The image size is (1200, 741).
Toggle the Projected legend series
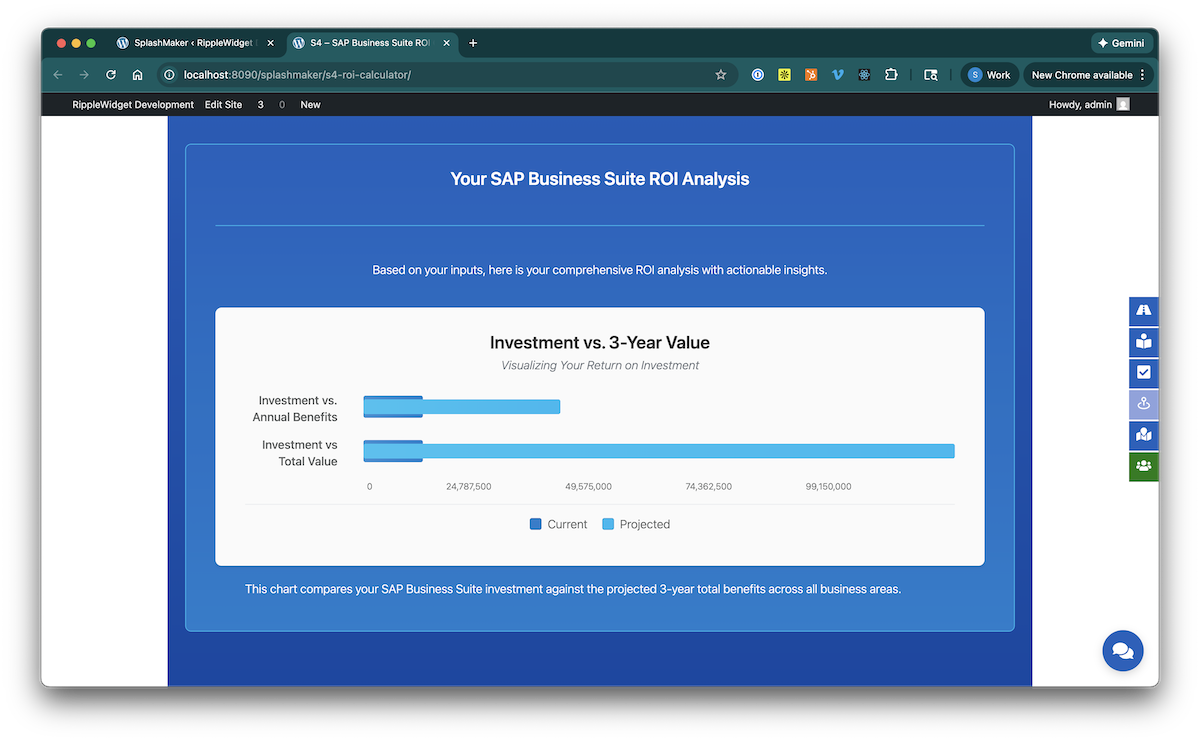pos(636,524)
